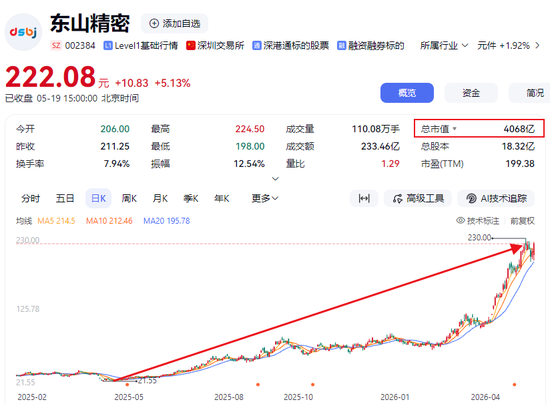Select the 分时 chart period
The width and height of the screenshot is (550, 404).
click(31, 198)
